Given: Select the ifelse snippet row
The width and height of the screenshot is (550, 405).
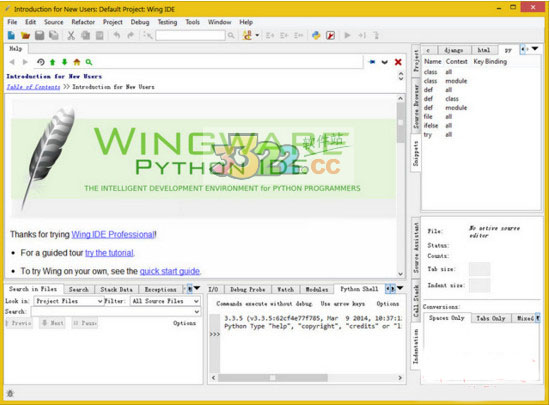Looking at the screenshot, I should pos(481,126).
